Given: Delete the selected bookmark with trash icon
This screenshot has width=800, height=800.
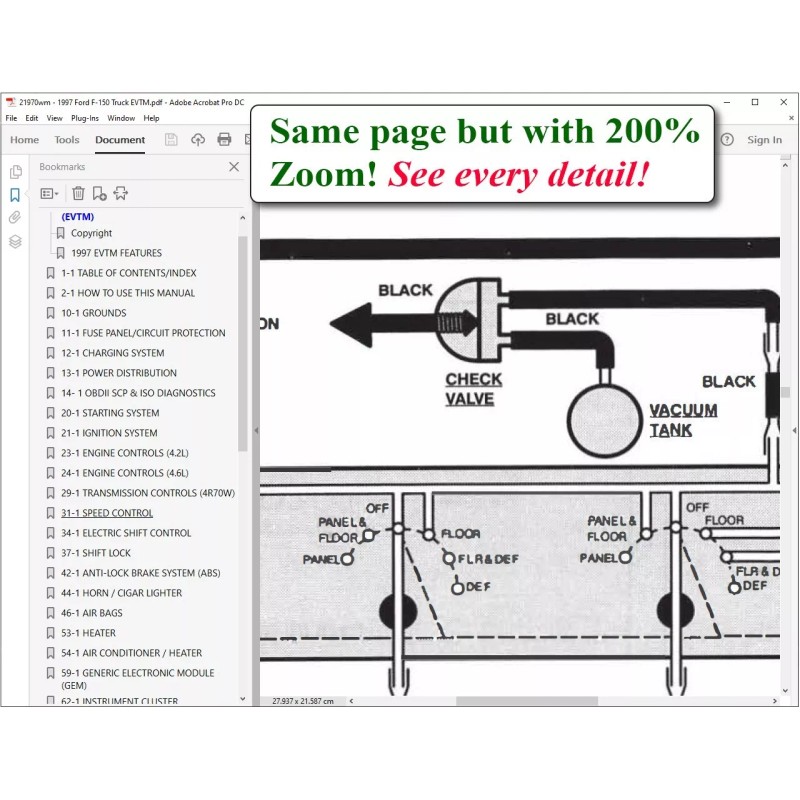Looking at the screenshot, I should pyautogui.click(x=78, y=194).
